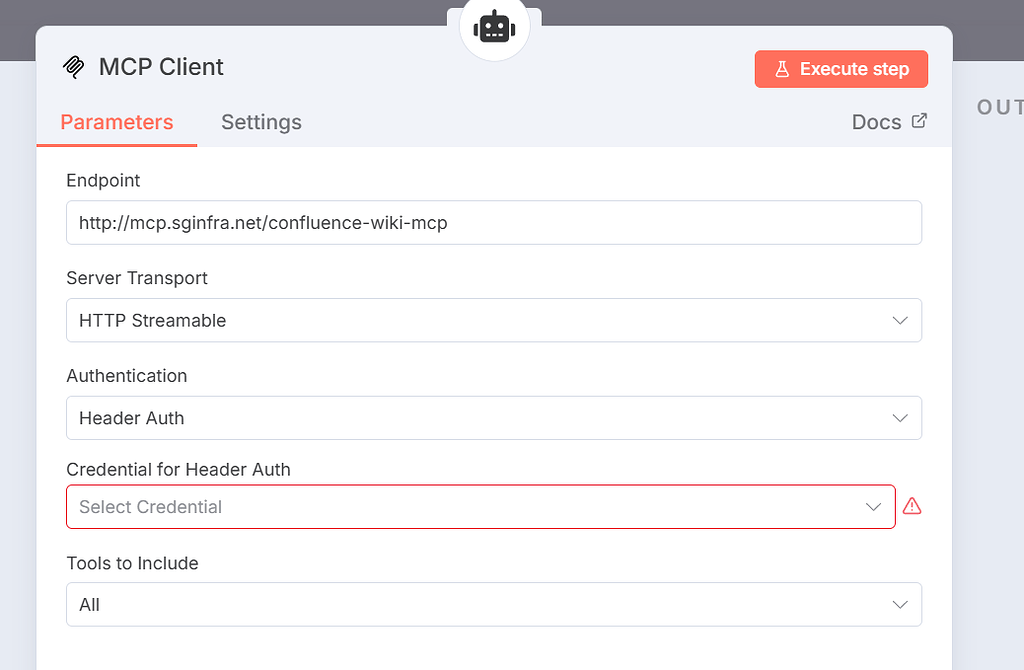Open the Select Credential dropdown
This screenshot has height=670, width=1024.
pyautogui.click(x=480, y=507)
